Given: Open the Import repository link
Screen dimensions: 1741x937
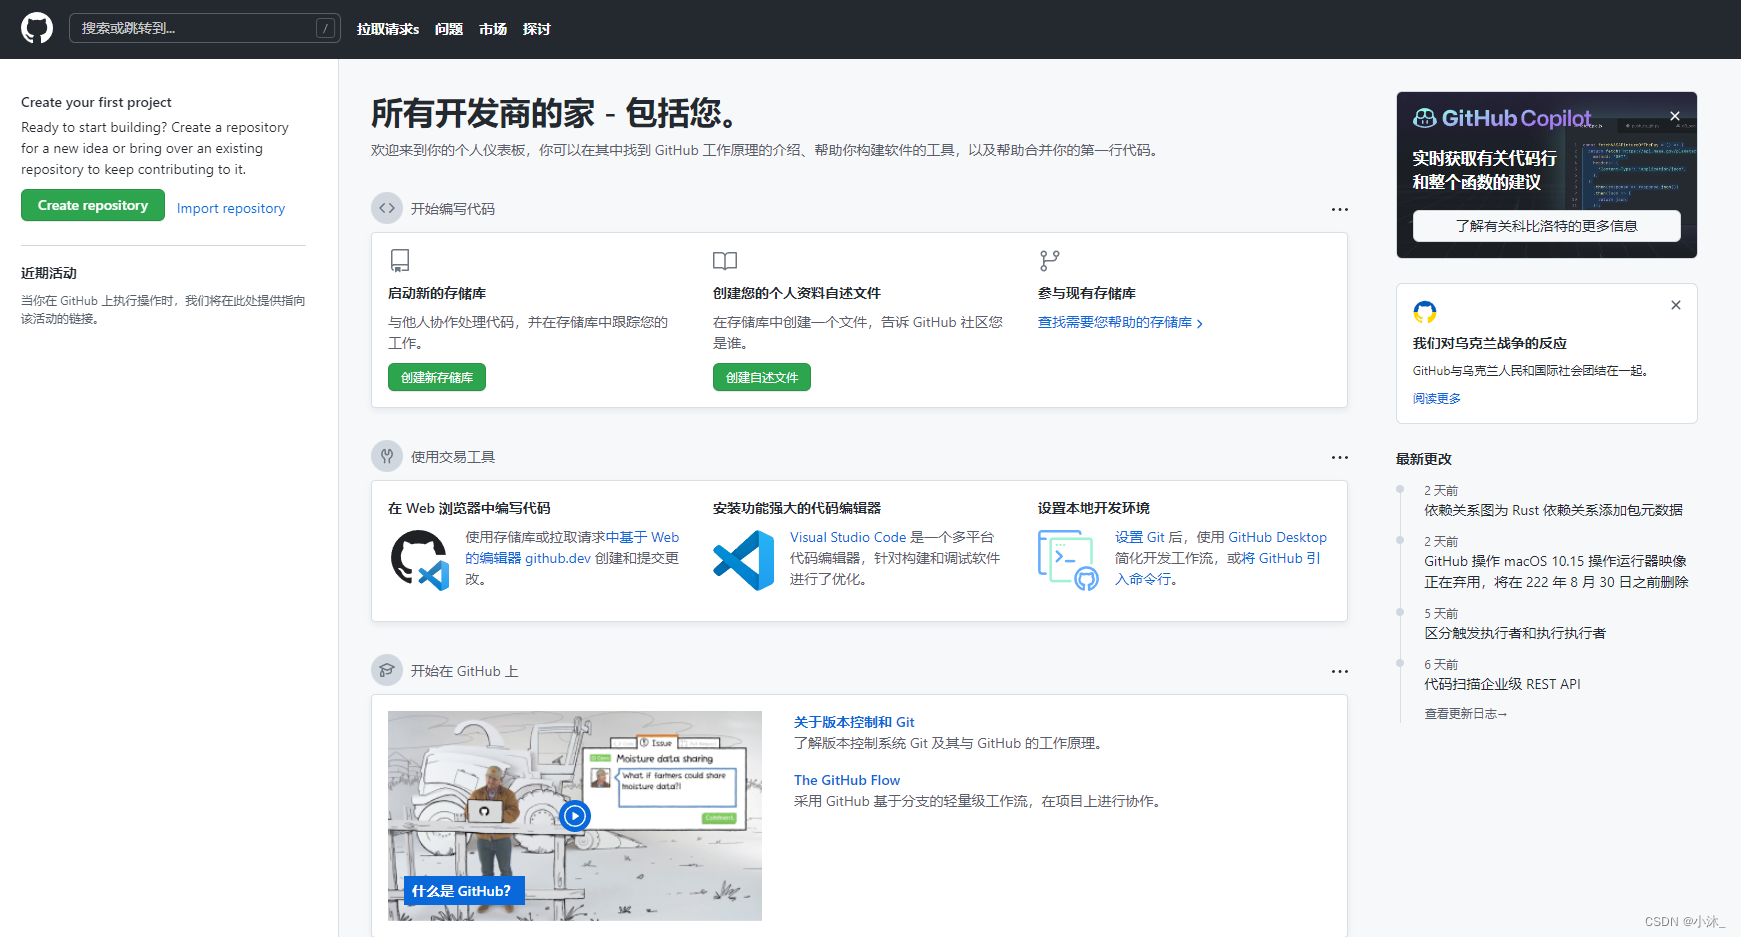Looking at the screenshot, I should (x=230, y=208).
